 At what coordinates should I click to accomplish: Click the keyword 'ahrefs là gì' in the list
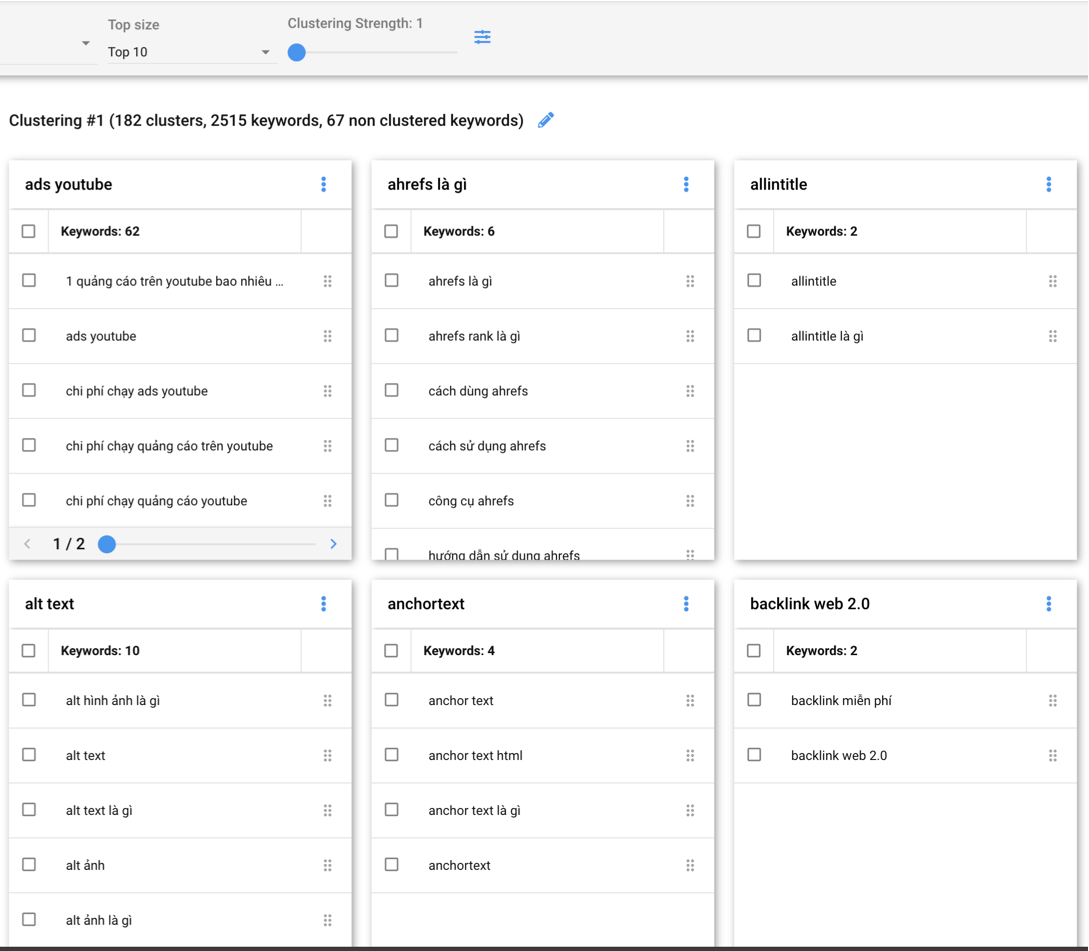pos(460,281)
